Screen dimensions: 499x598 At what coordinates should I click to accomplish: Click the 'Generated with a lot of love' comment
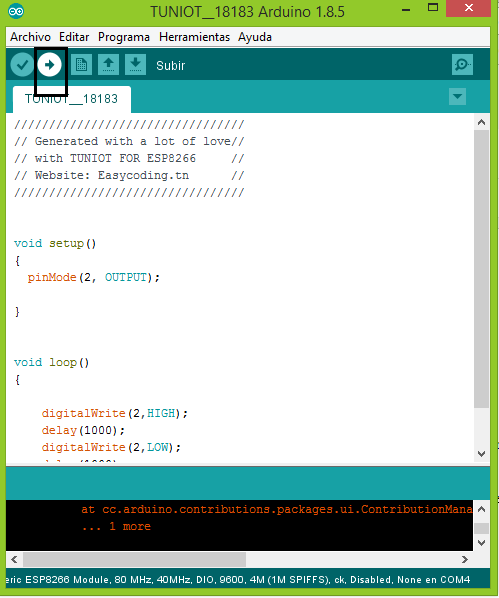pyautogui.click(x=133, y=141)
